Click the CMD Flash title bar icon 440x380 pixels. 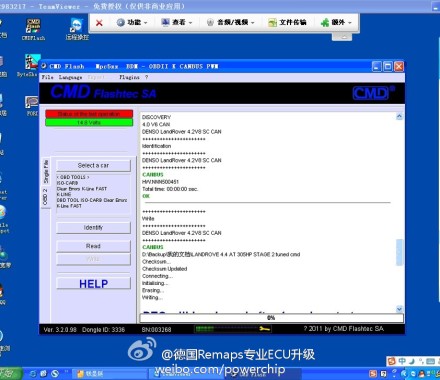[x=44, y=66]
